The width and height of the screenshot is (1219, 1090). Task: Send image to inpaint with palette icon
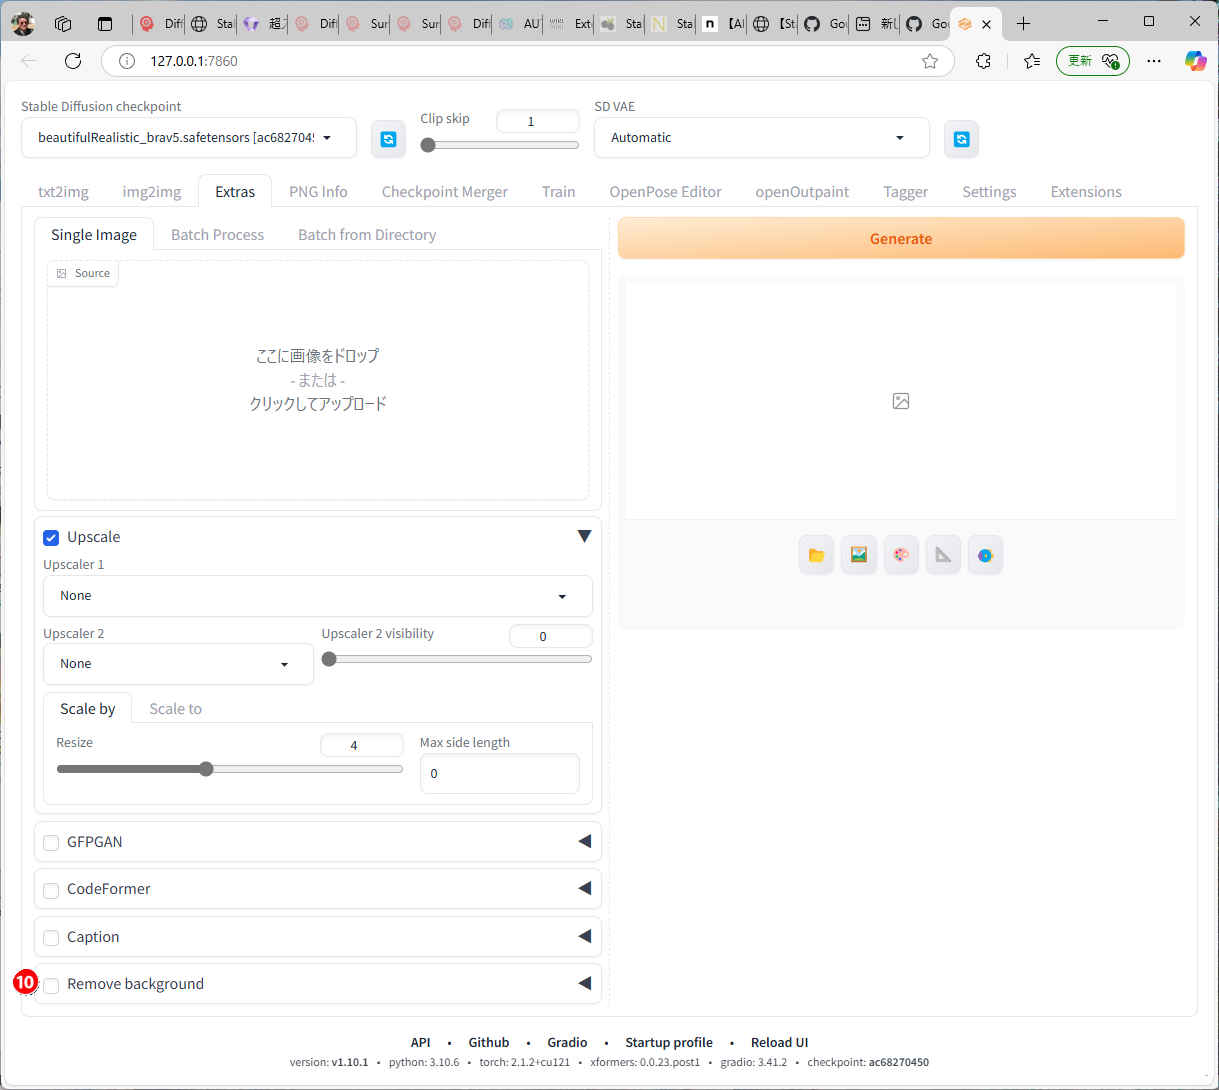[901, 555]
